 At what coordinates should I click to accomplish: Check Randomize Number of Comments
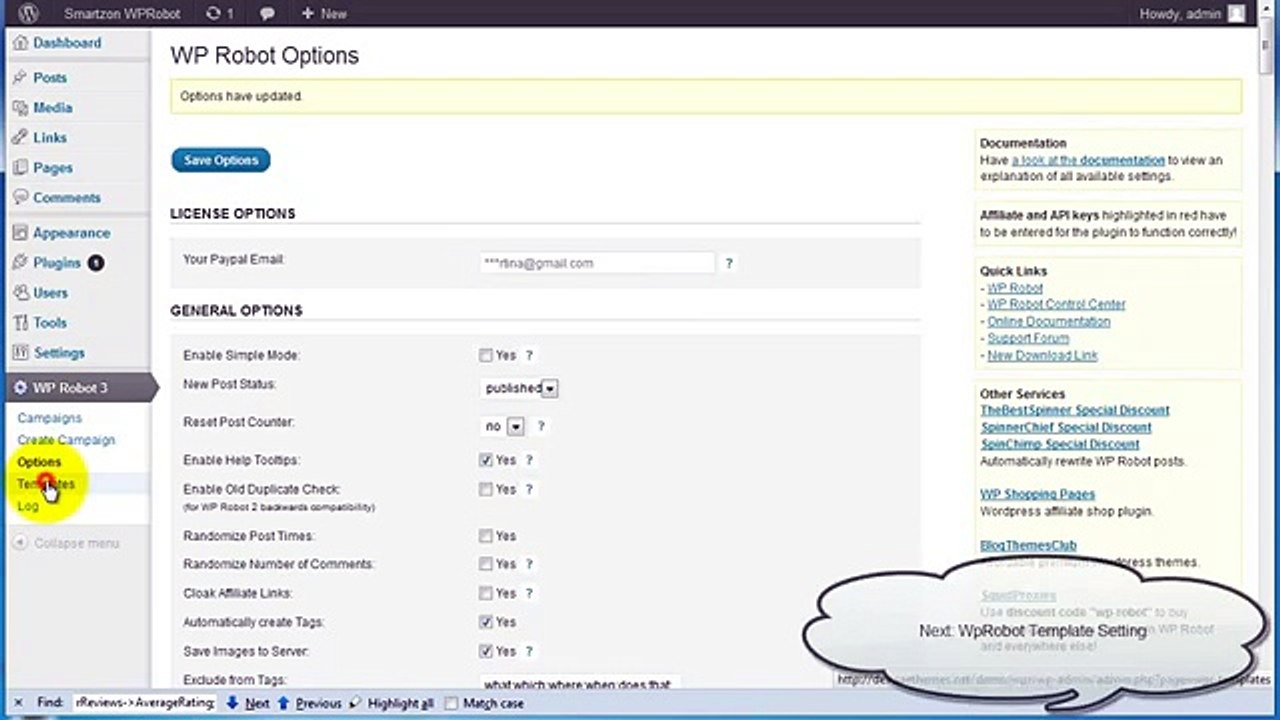tap(486, 564)
